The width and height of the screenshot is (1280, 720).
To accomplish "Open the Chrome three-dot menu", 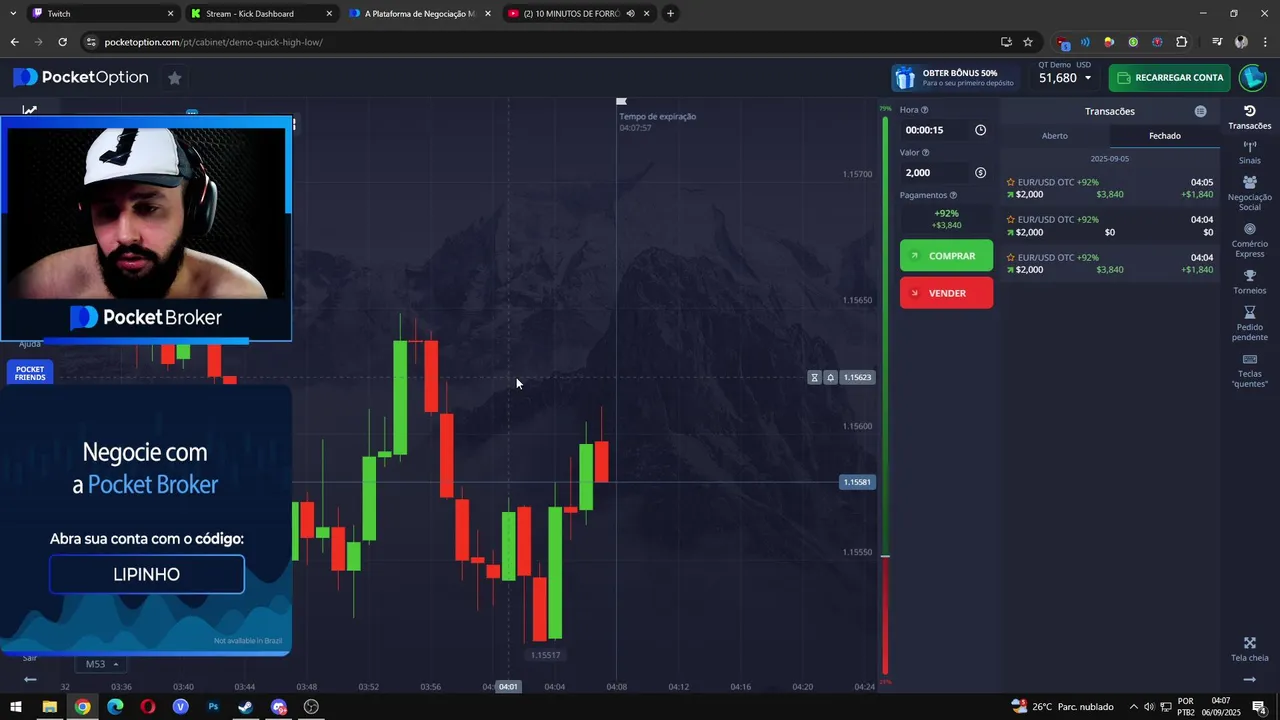I will coord(1264,42).
